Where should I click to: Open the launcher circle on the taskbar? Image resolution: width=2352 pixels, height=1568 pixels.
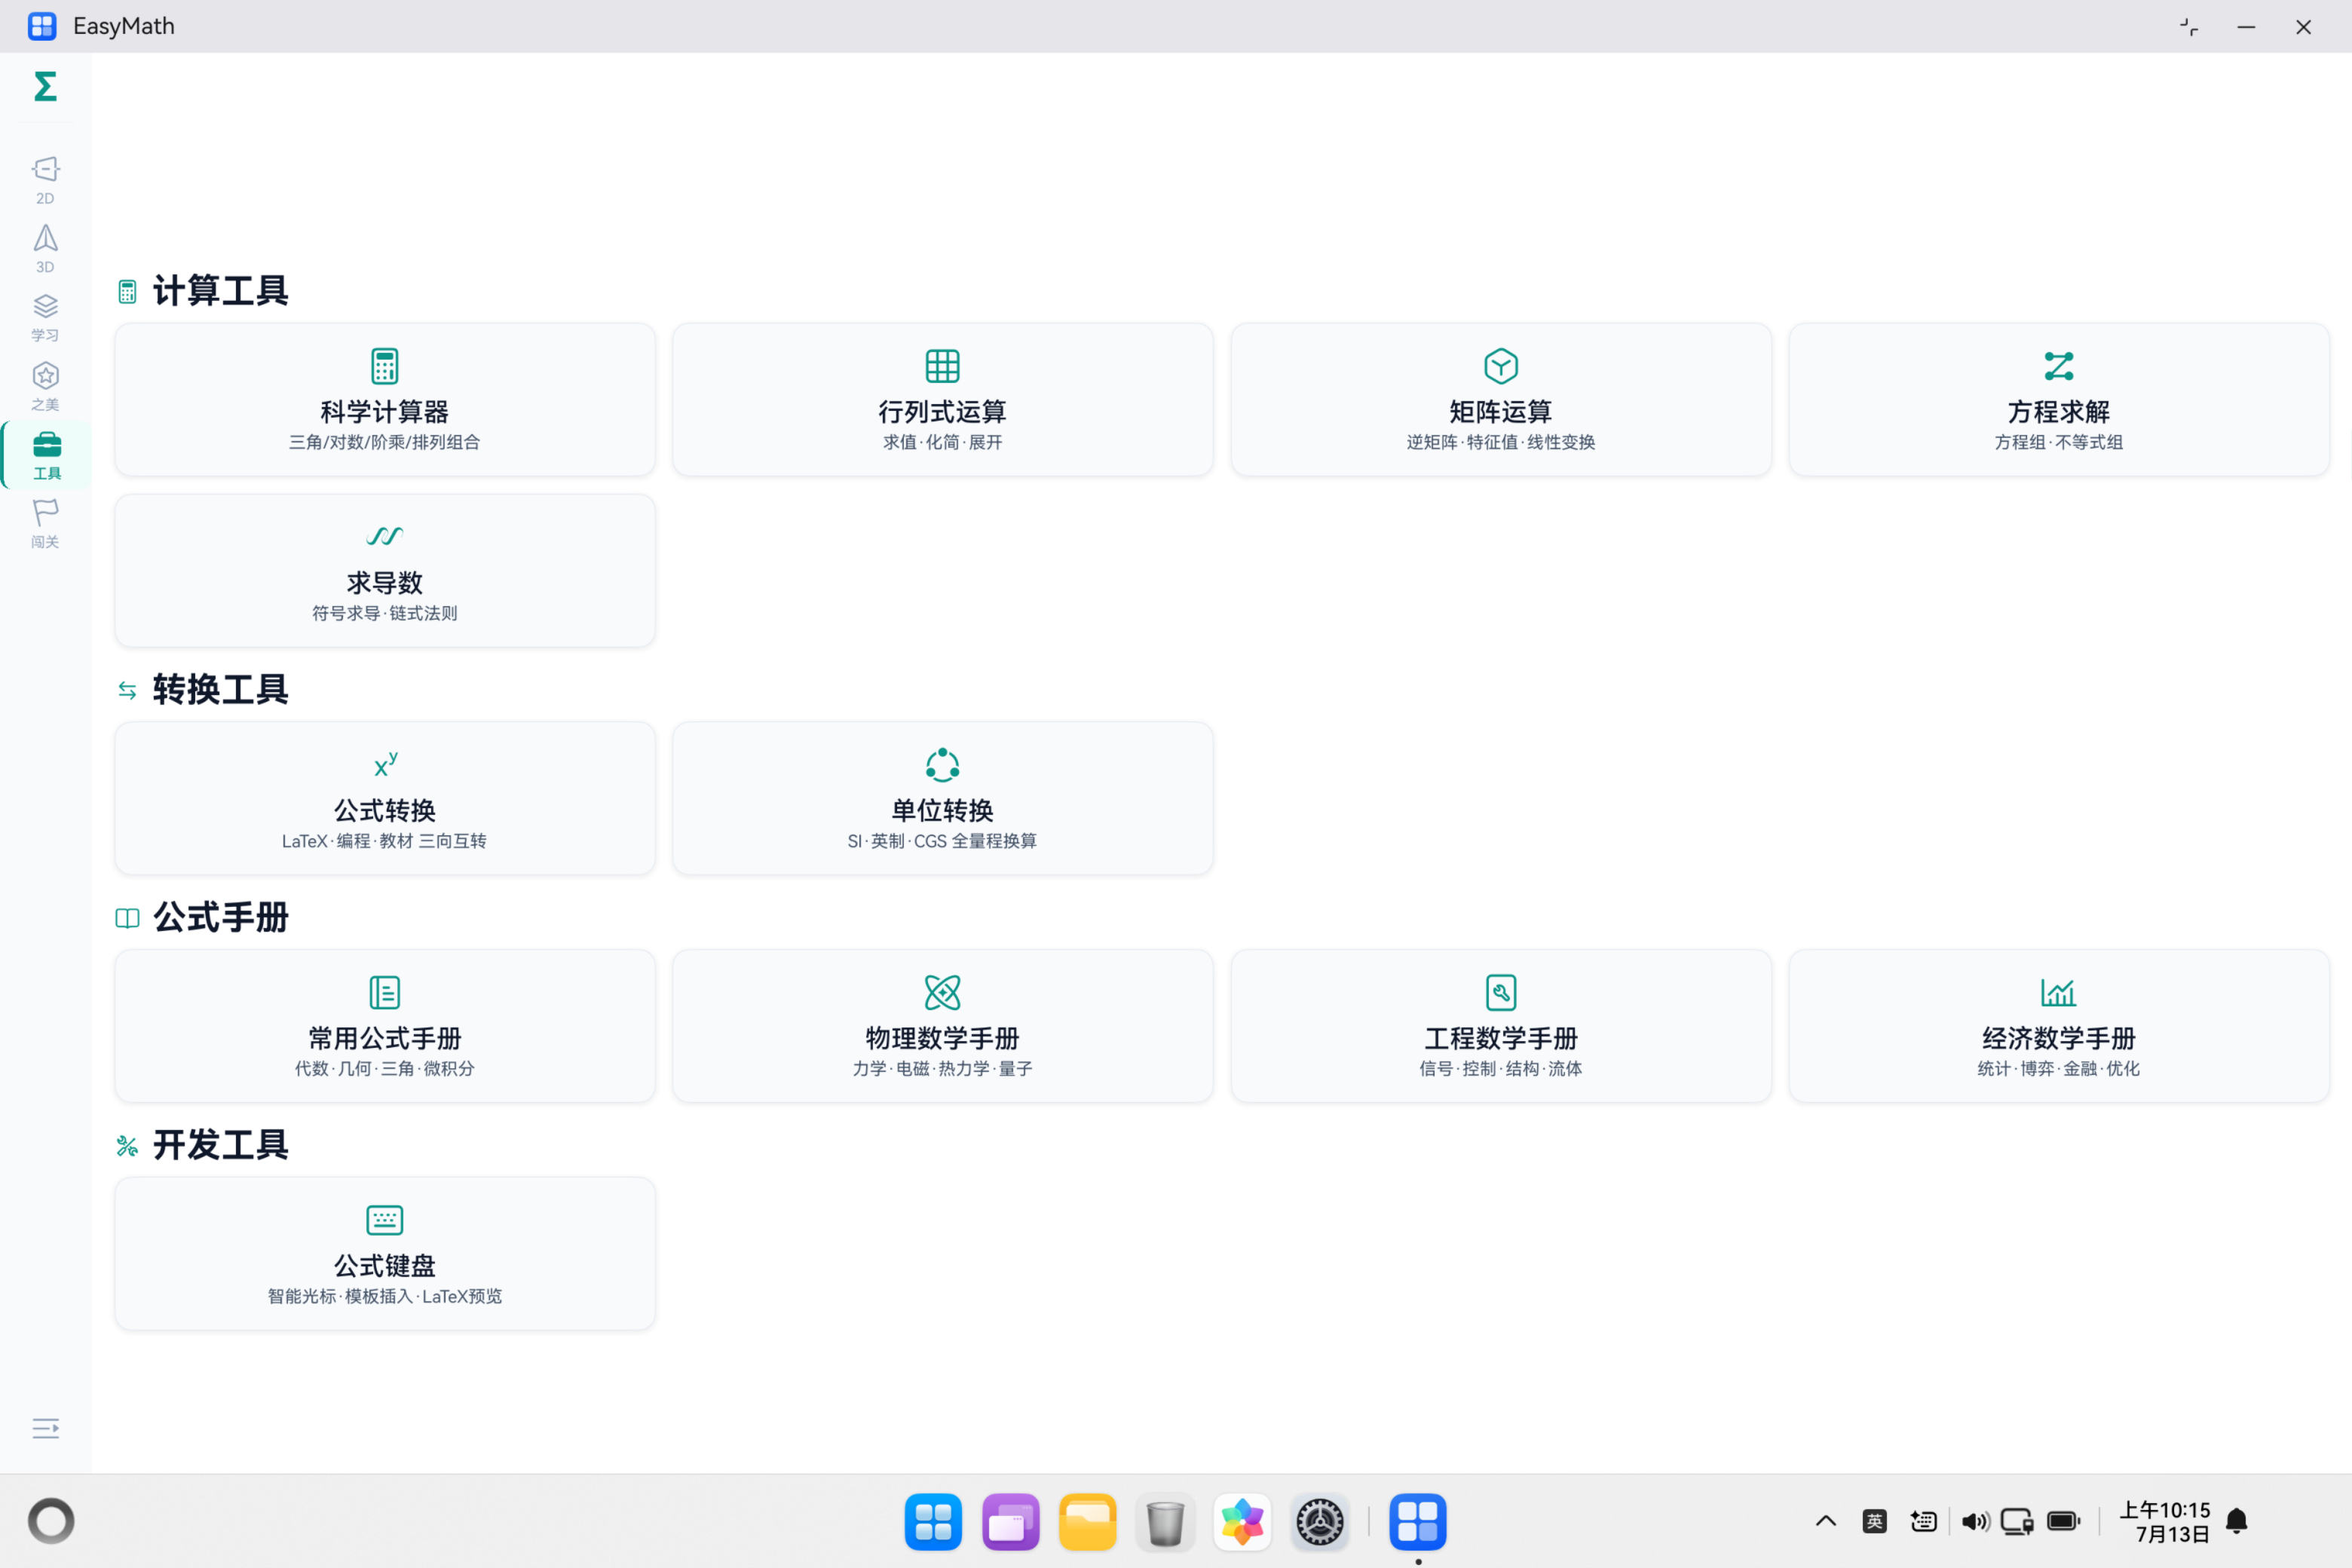click(51, 1521)
